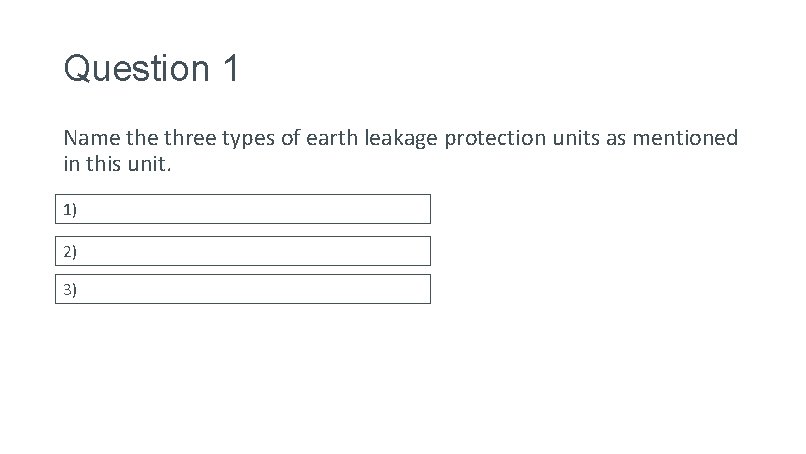Click "in this unit." on second line

pos(118,164)
